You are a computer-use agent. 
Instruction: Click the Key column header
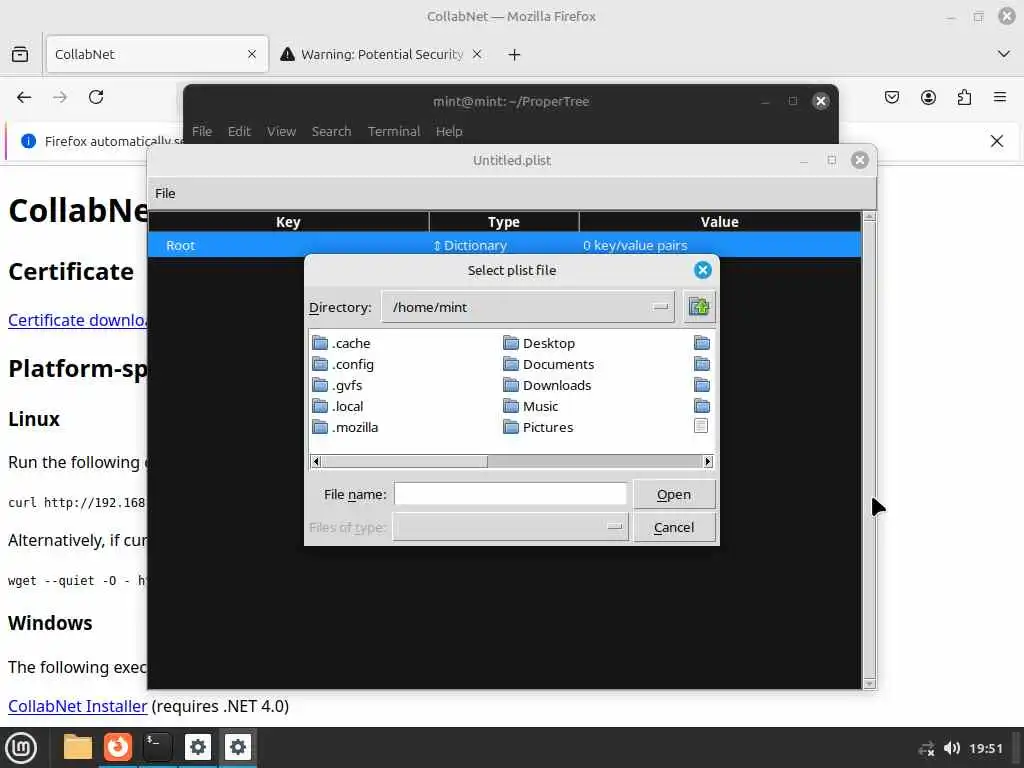tap(288, 221)
